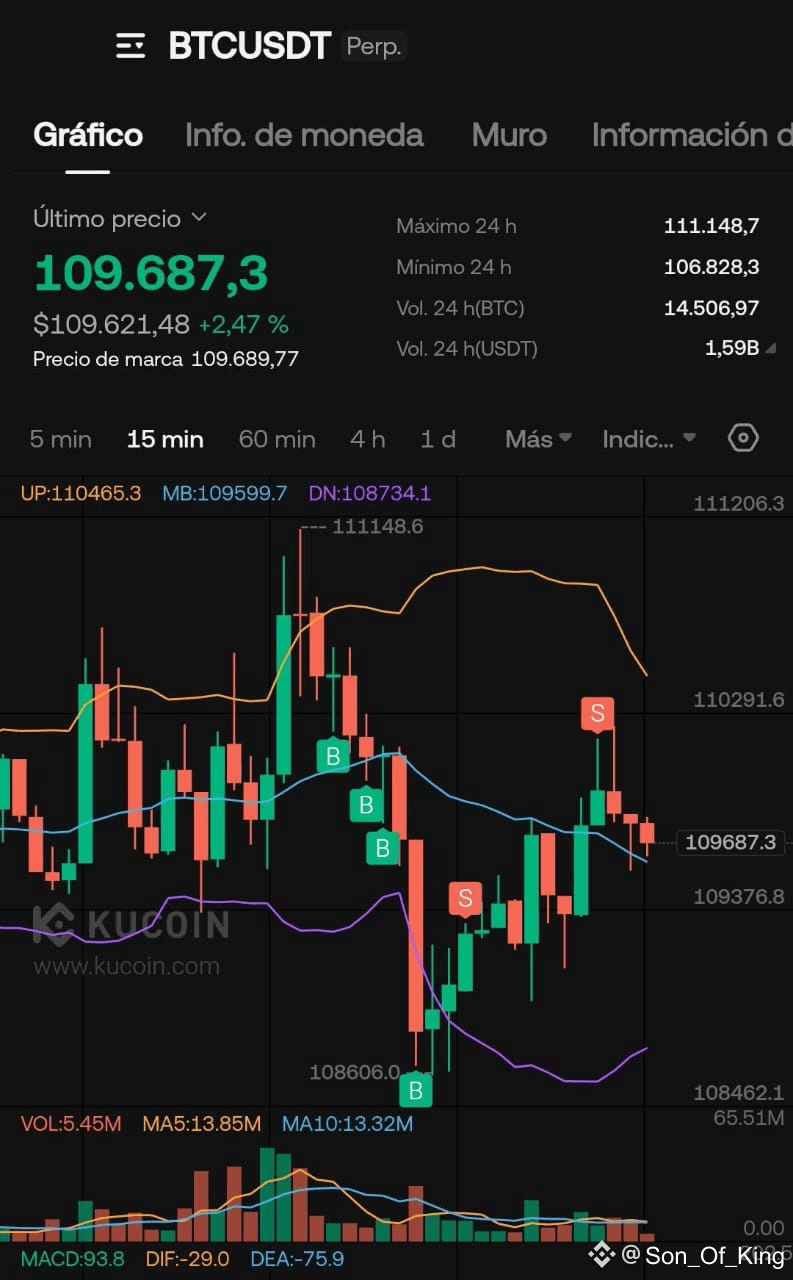Tap the MB:109599.7 Bollinger label
The height and width of the screenshot is (1280, 793).
click(x=225, y=493)
